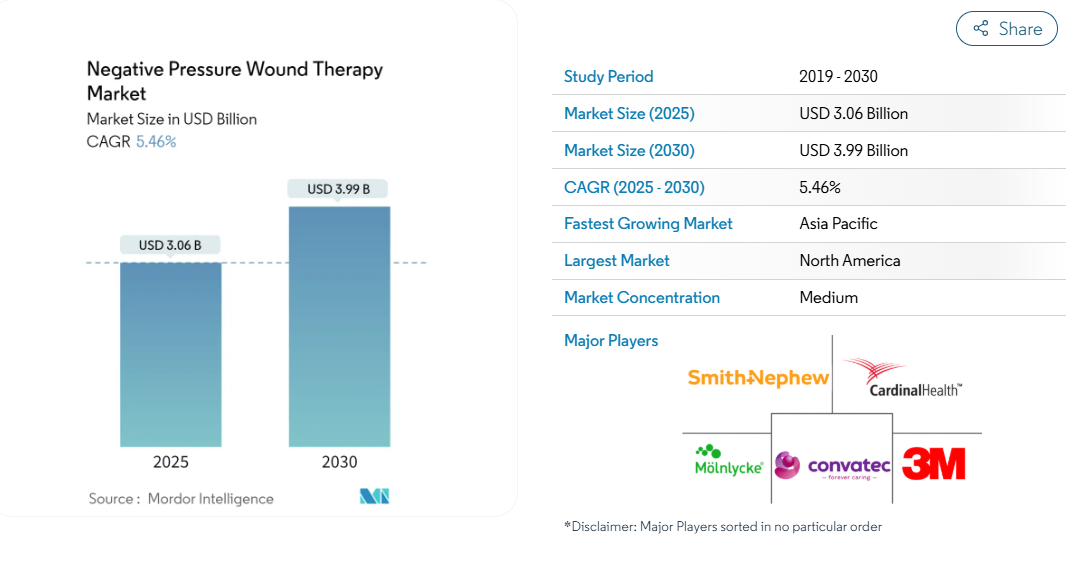Click the Fastest Growing Market label
Viewport: 1066px width, 566px height.
648,224
